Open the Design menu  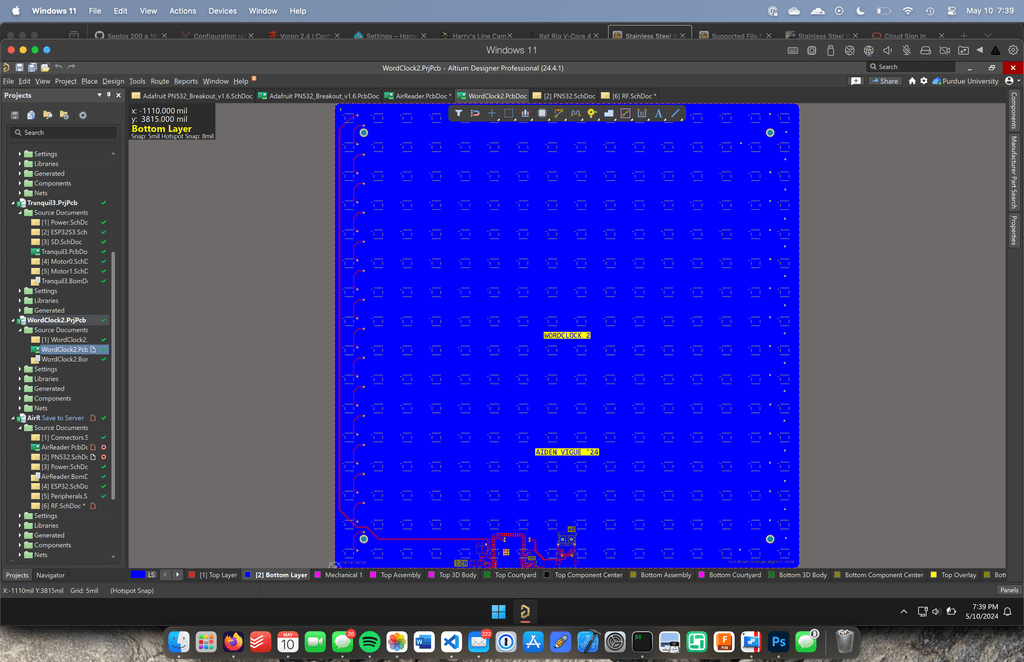(x=113, y=82)
